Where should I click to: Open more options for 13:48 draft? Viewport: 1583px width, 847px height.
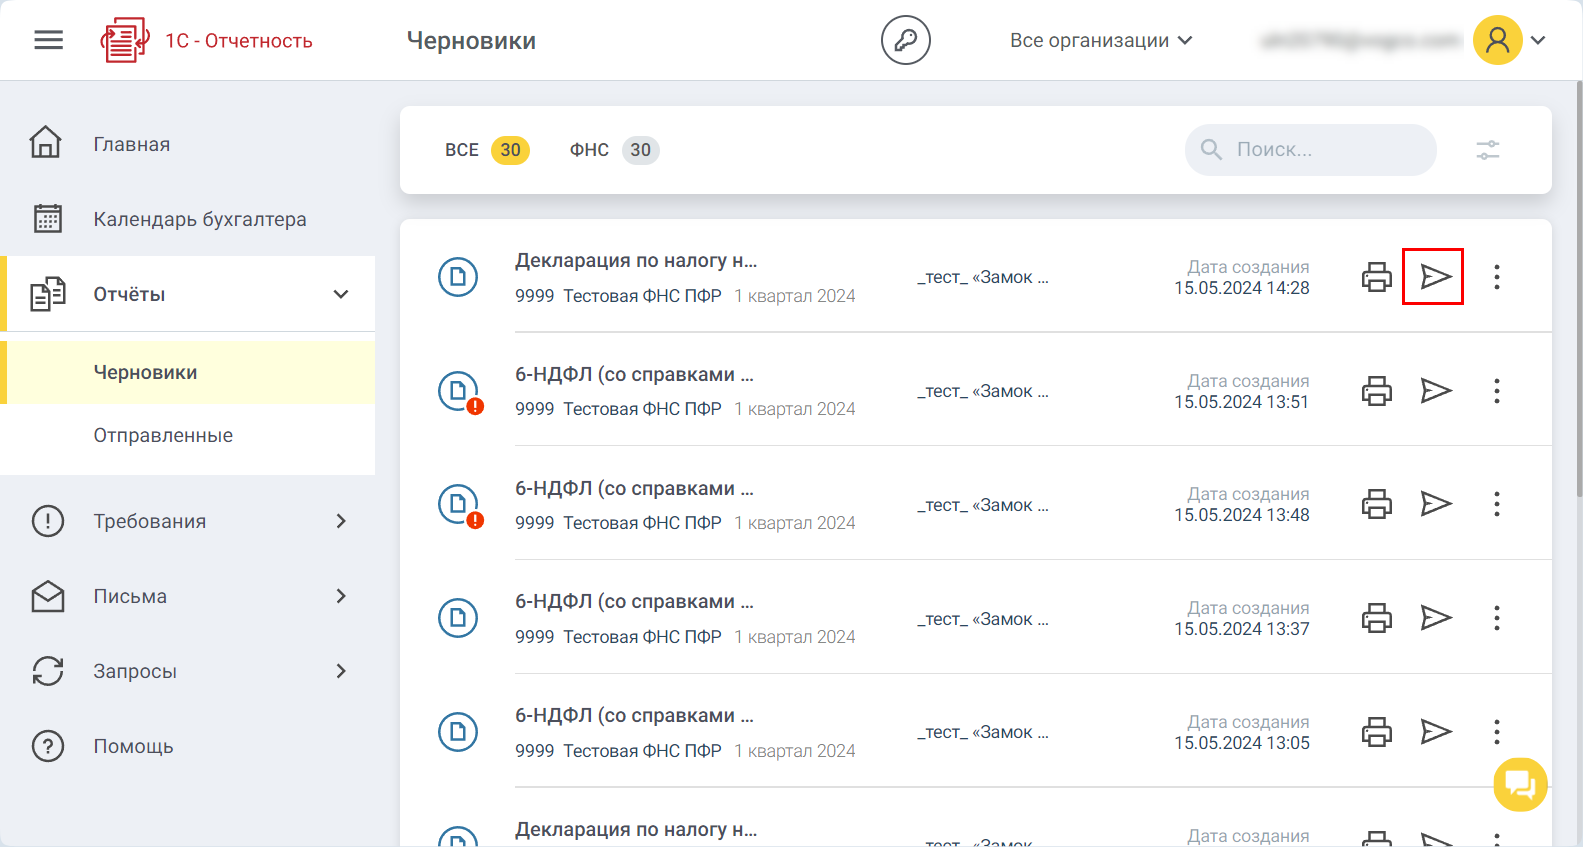[1496, 504]
